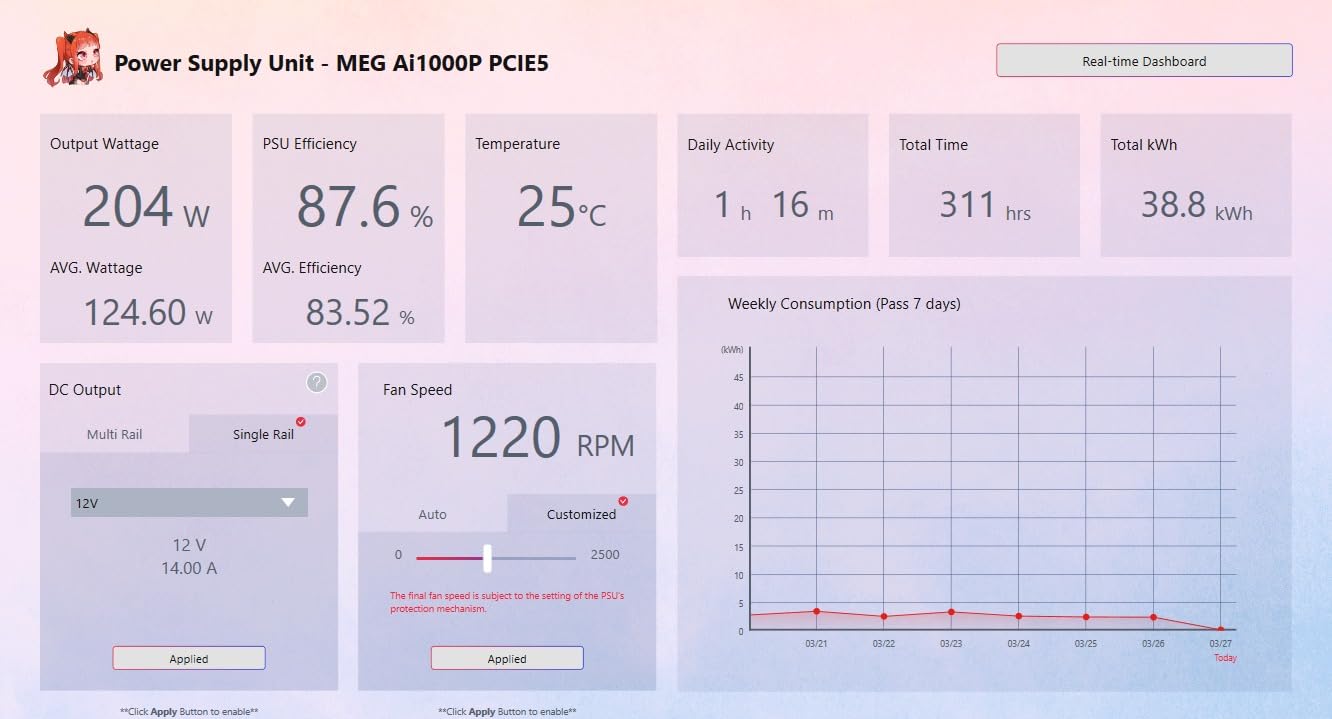
Task: Click the fan speed slider handle
Action: (x=487, y=558)
